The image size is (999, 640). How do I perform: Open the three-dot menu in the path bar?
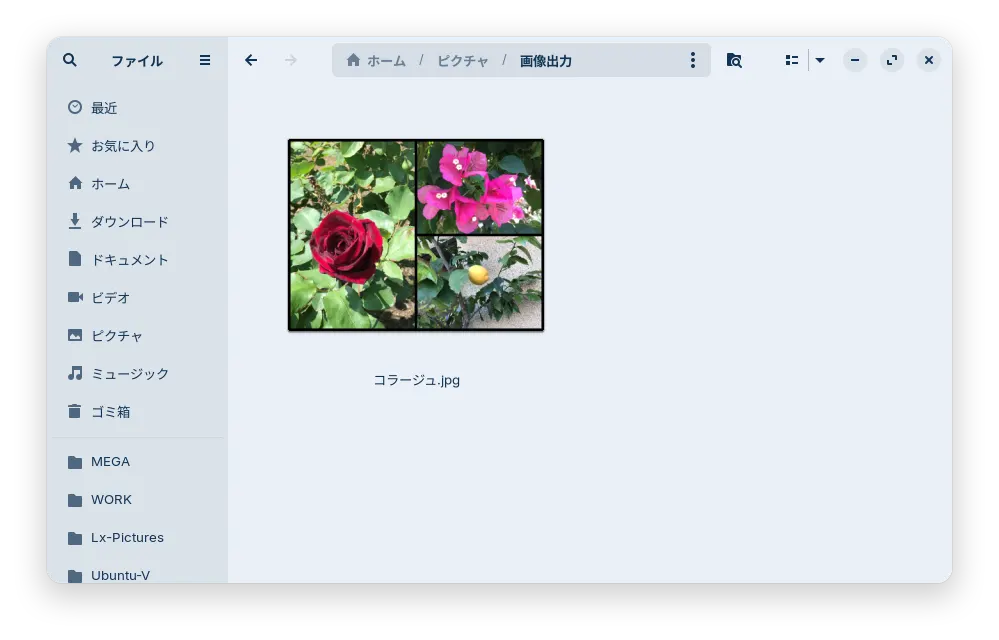coord(693,60)
